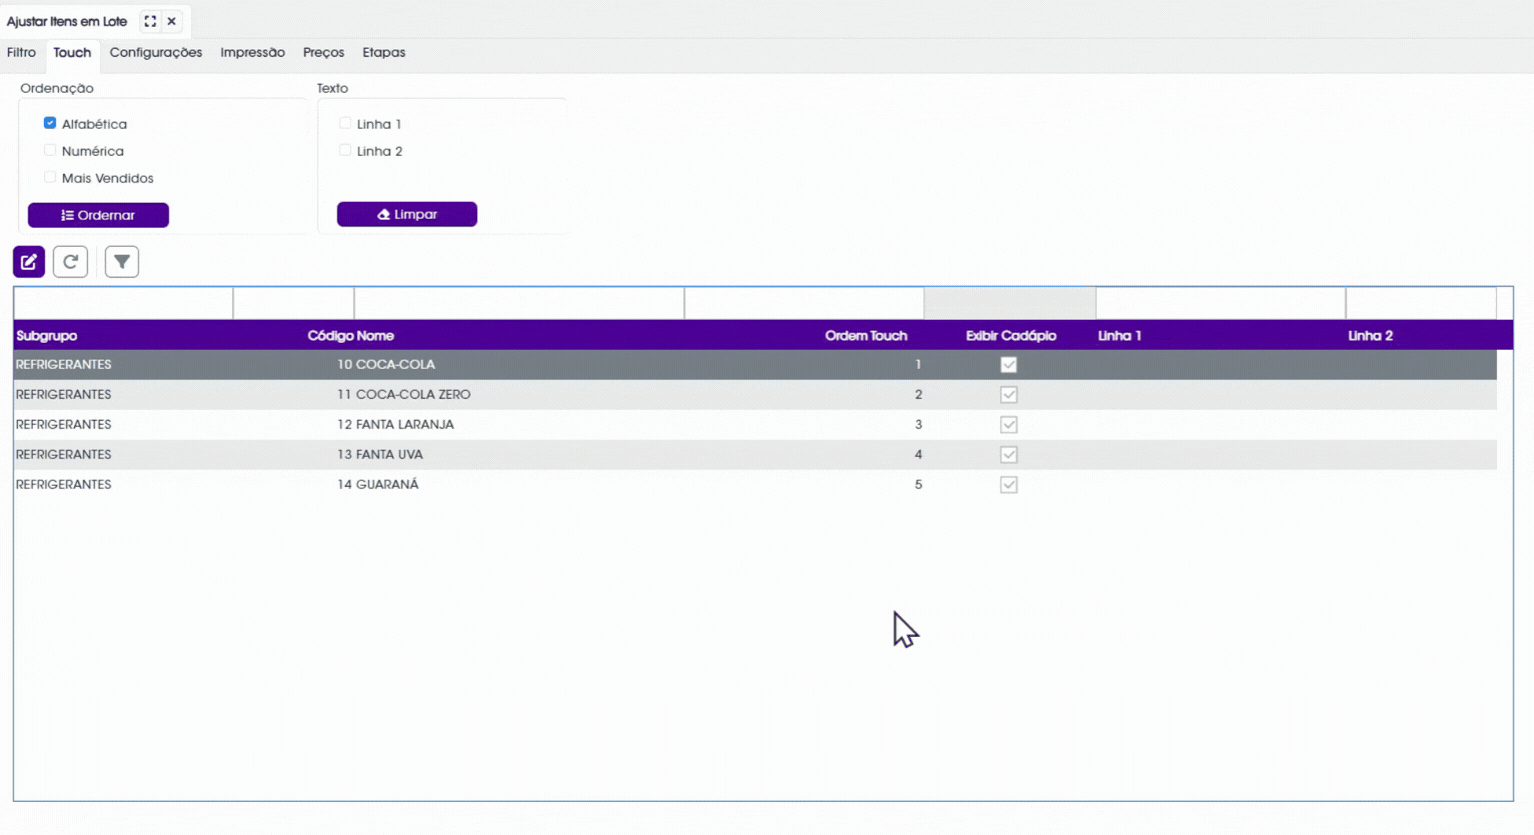The height and width of the screenshot is (835, 1534).
Task: Click the Subgrupo column filter field
Action: click(123, 303)
